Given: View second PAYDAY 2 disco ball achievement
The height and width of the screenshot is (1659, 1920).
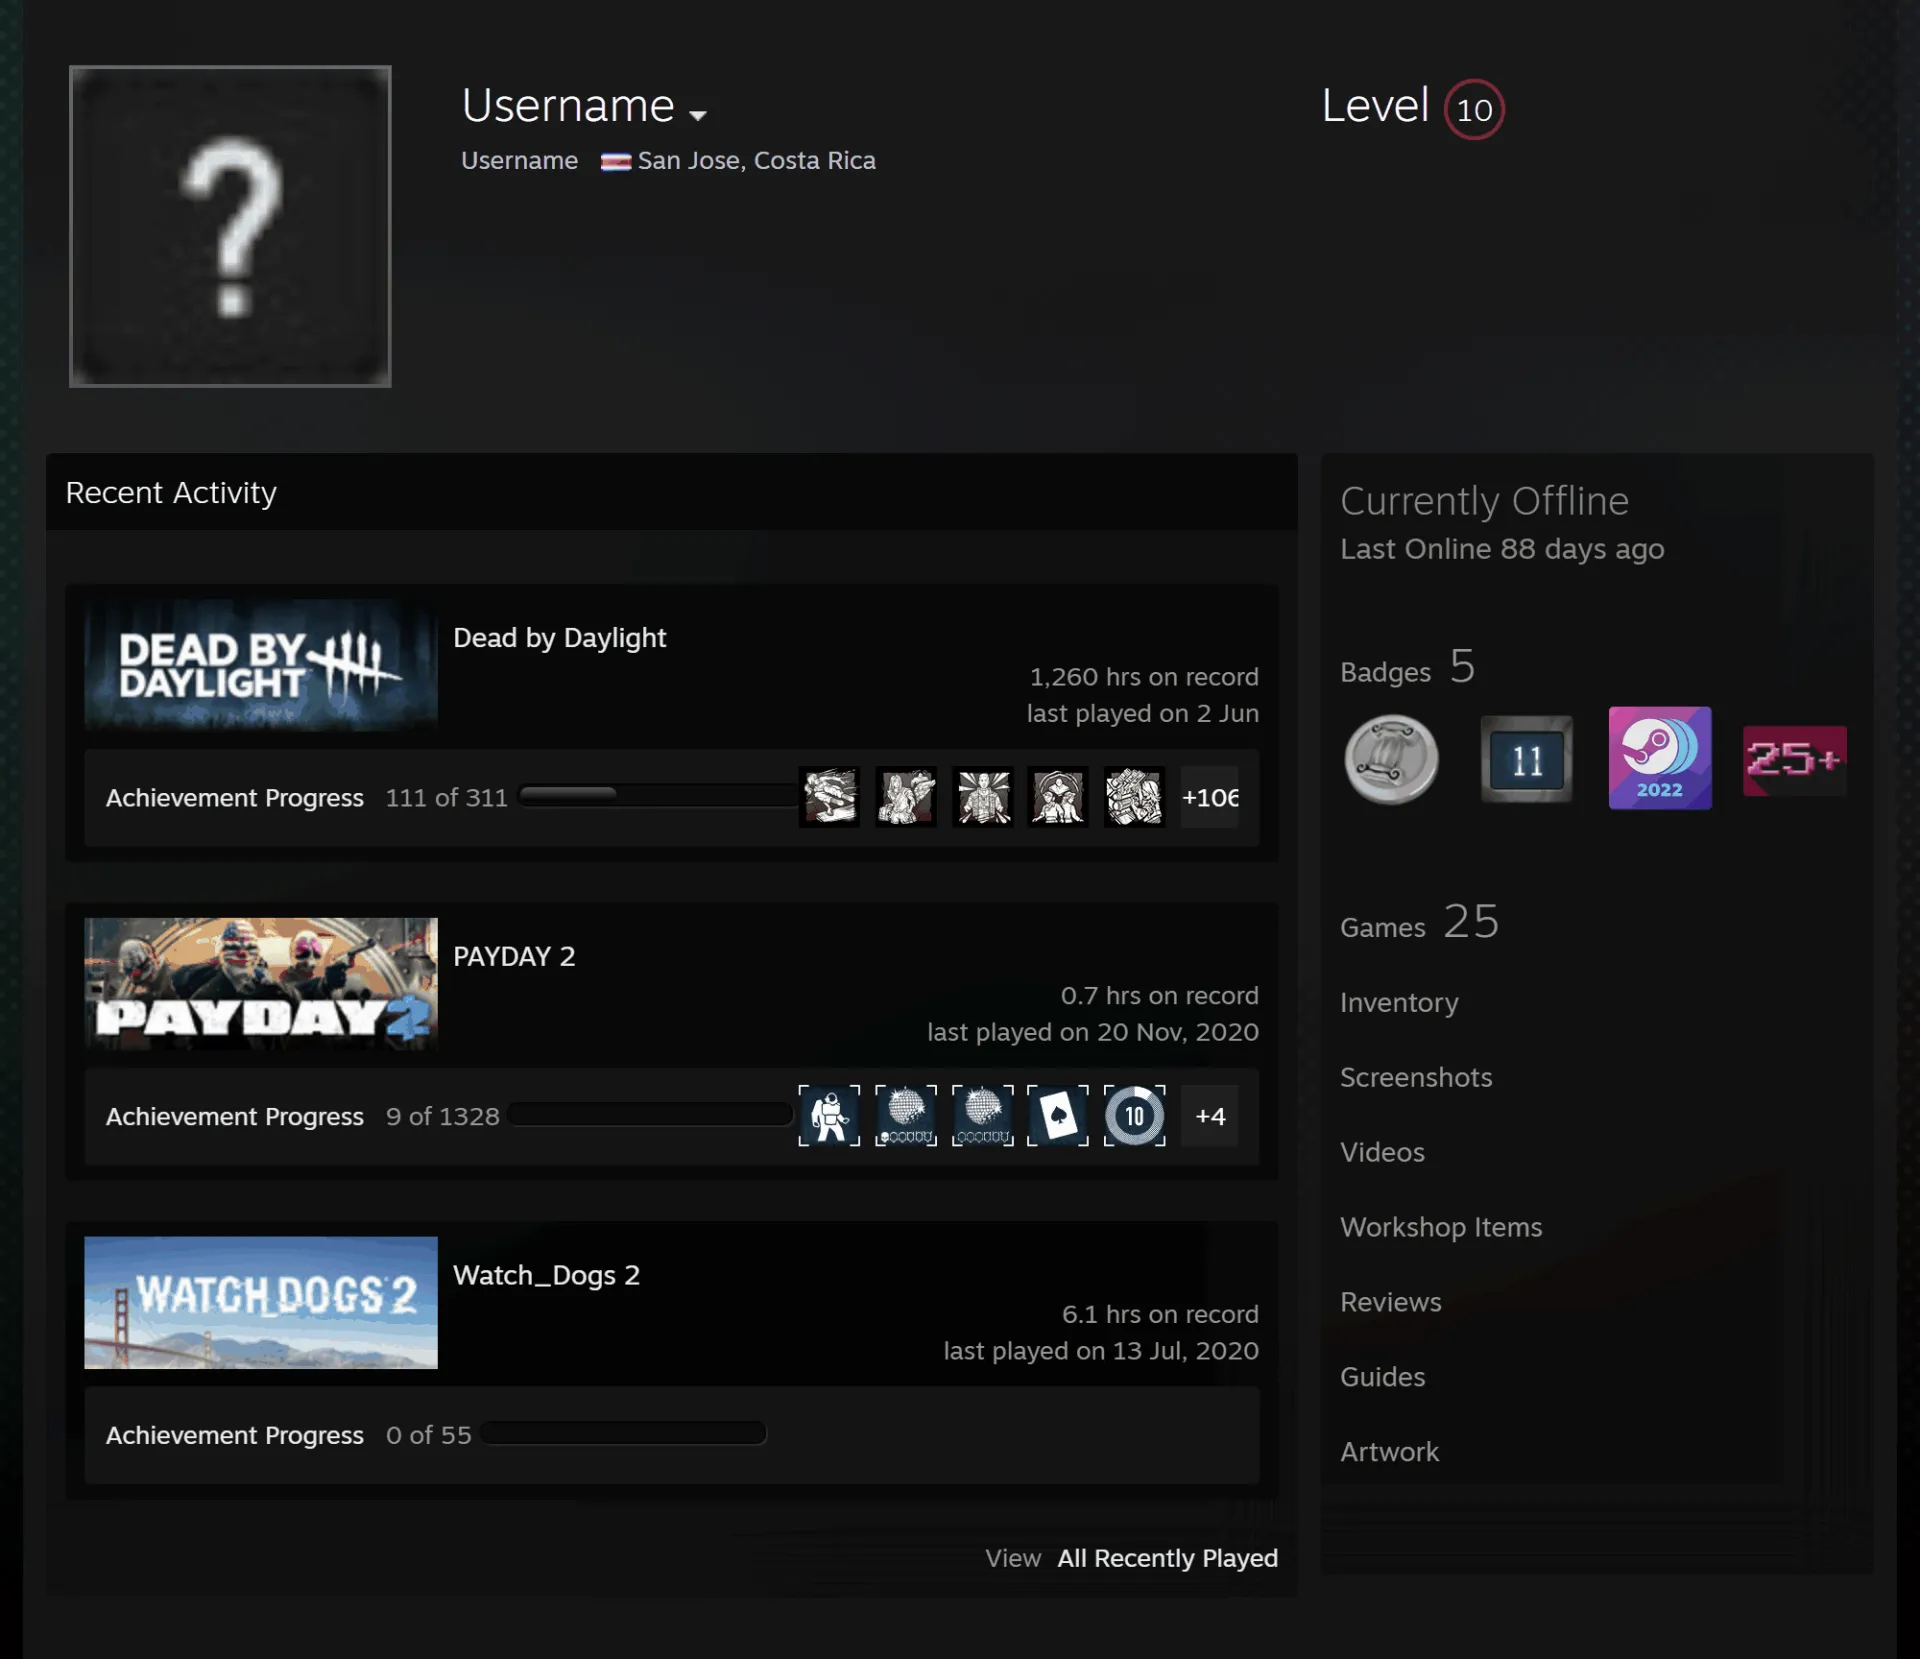Looking at the screenshot, I should click(x=983, y=1115).
